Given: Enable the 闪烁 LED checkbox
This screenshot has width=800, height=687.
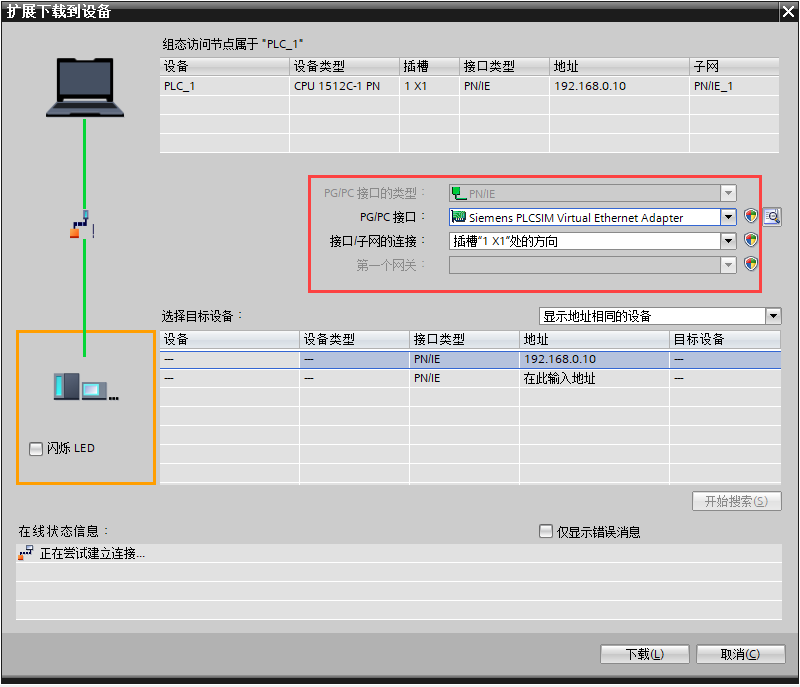Looking at the screenshot, I should click(37, 449).
